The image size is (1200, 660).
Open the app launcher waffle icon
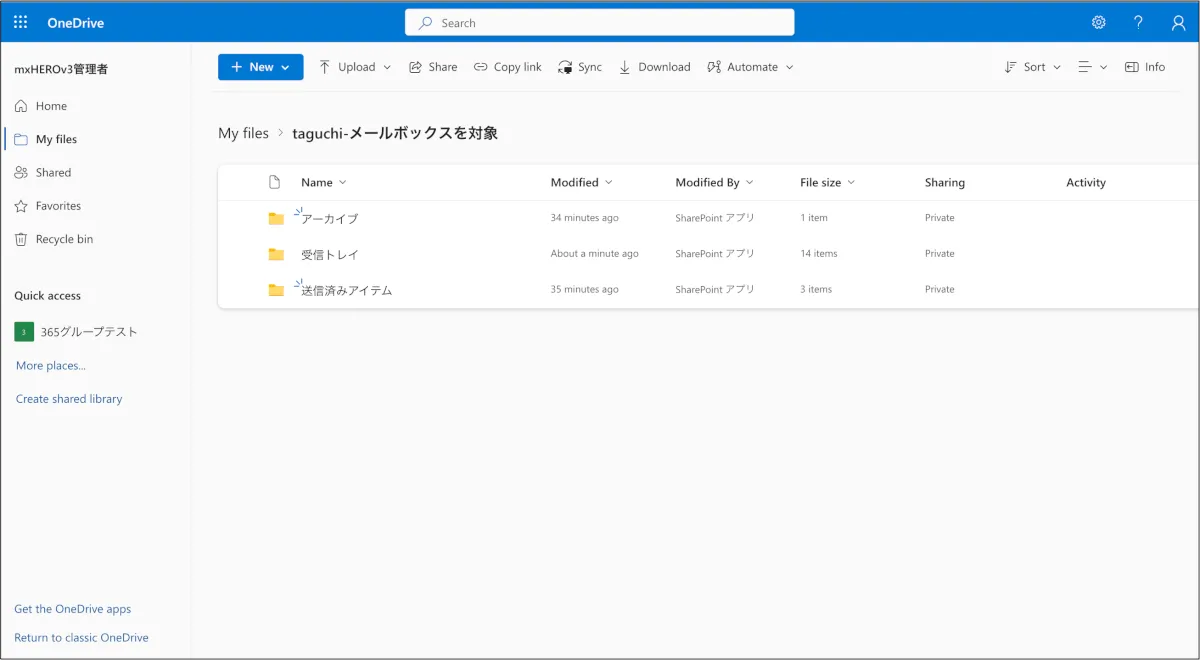click(x=20, y=22)
